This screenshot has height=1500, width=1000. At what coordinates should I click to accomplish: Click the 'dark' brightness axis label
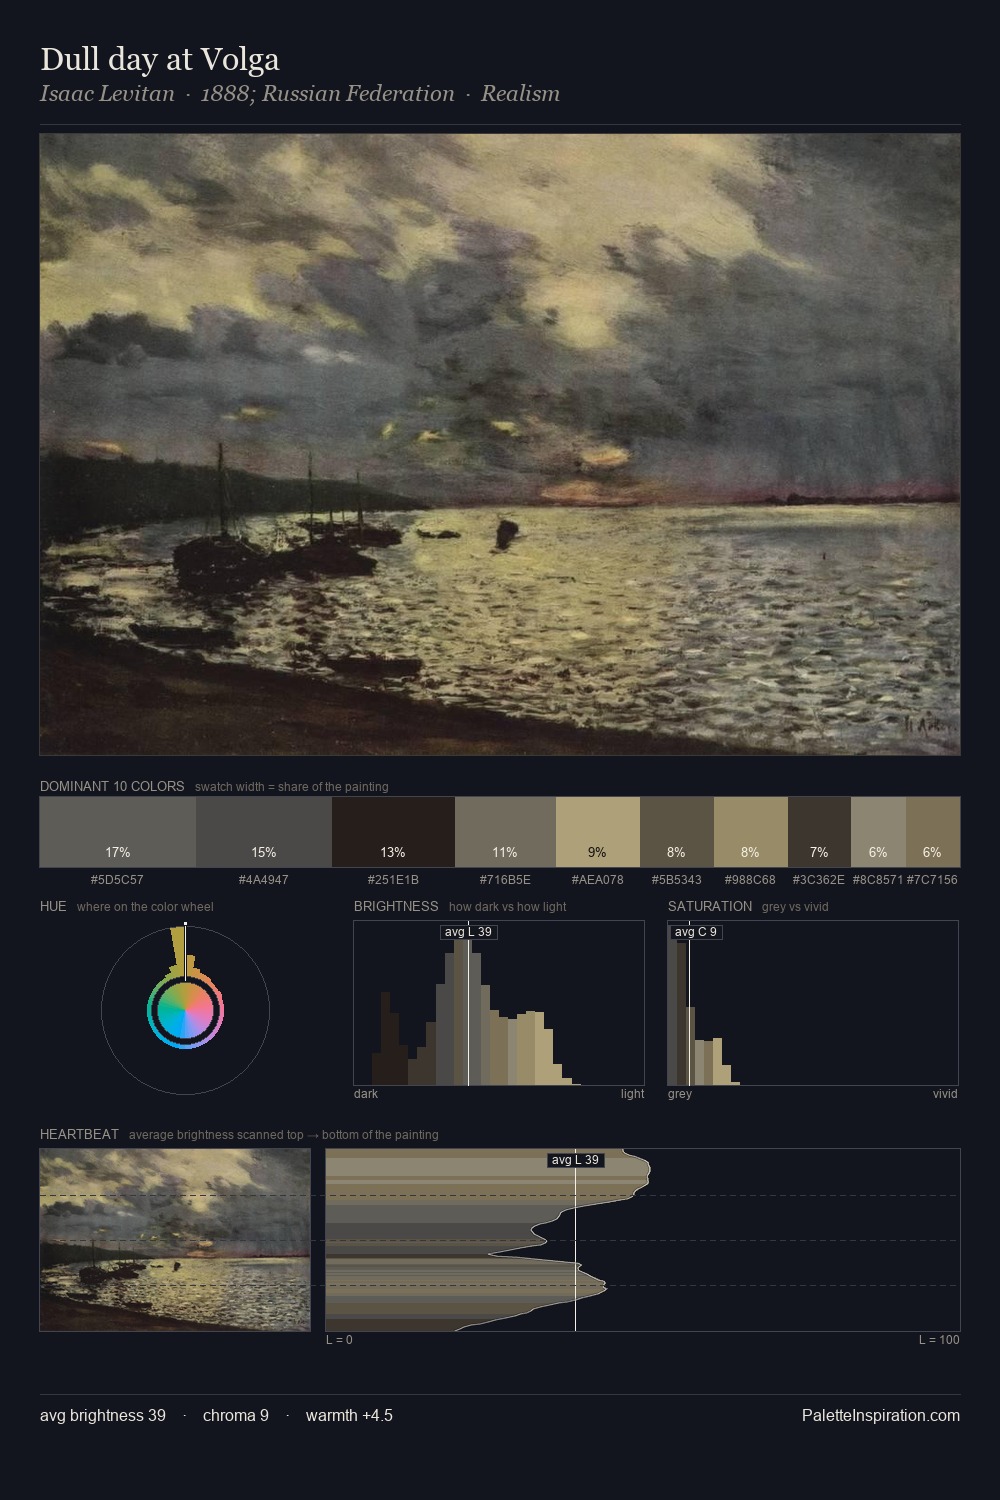[x=366, y=1094]
